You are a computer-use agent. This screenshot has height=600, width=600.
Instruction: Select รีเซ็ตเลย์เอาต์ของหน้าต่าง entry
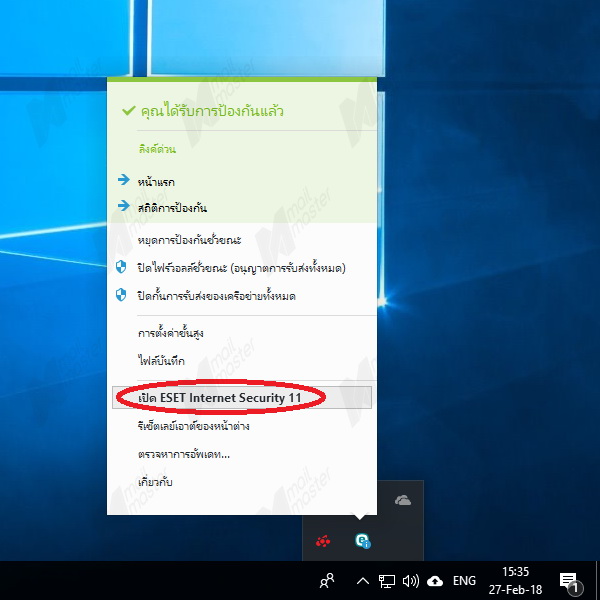tap(194, 426)
